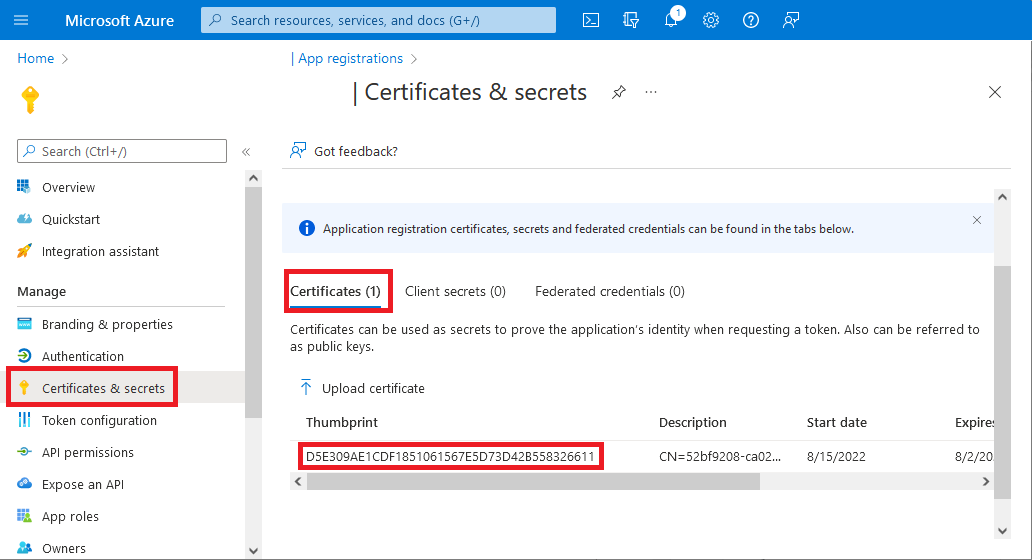Navigate to App registrations breadcrumb
1032x560 pixels.
(x=350, y=59)
